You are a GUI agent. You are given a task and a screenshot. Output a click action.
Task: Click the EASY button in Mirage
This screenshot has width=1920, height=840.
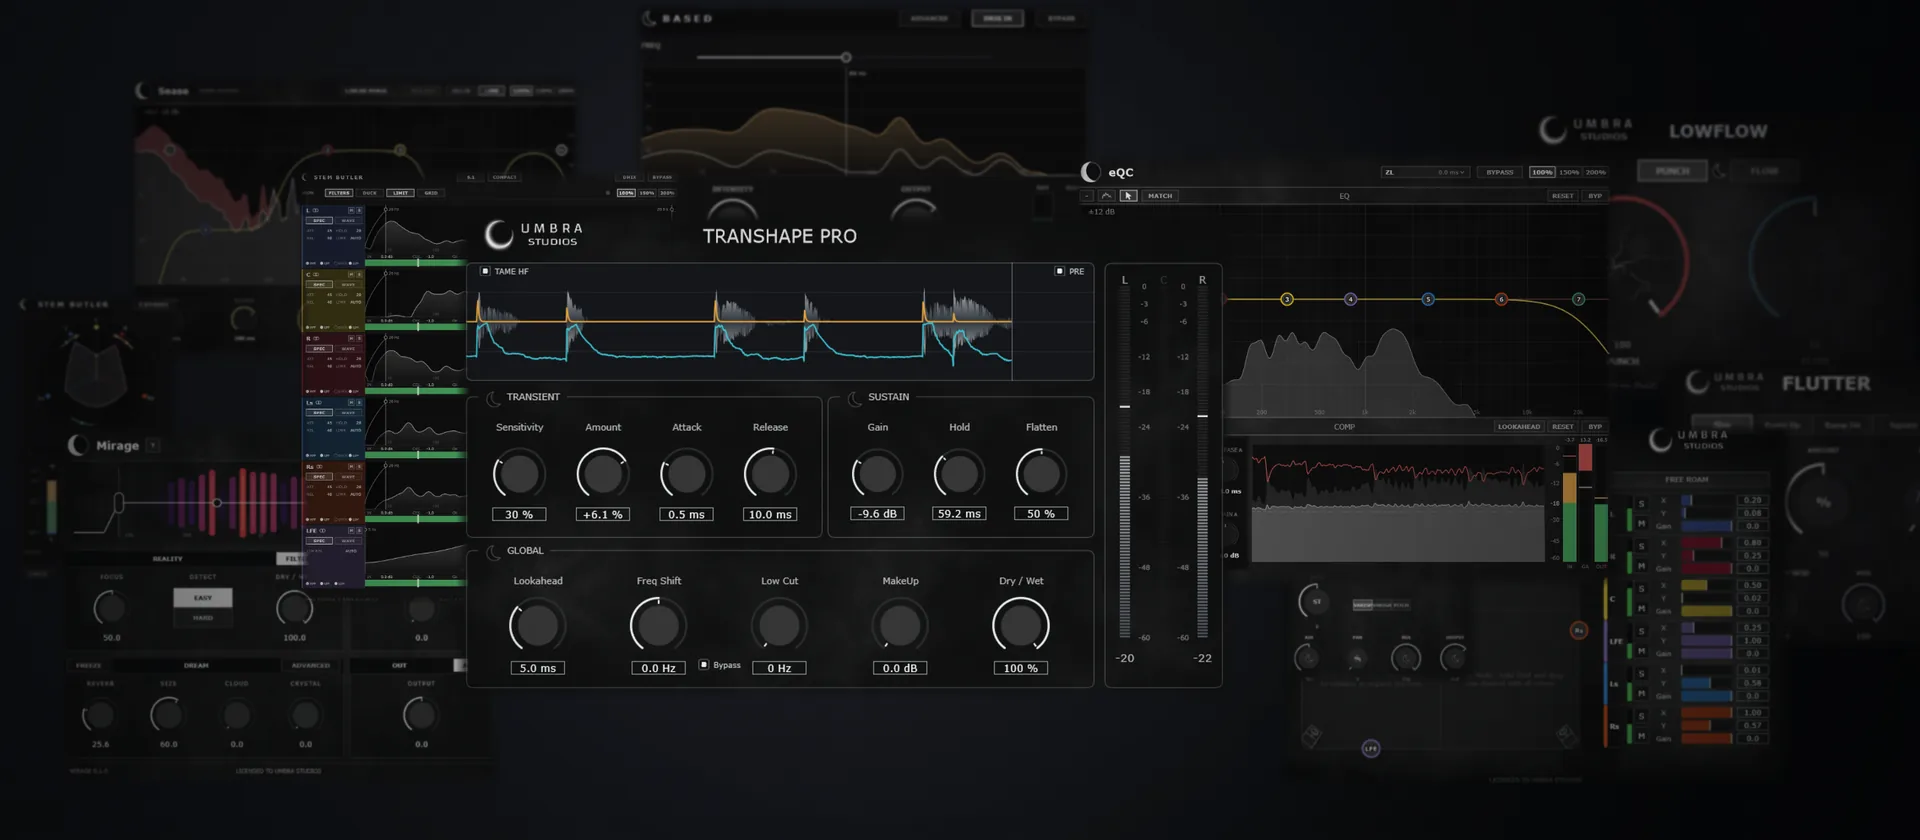[203, 597]
